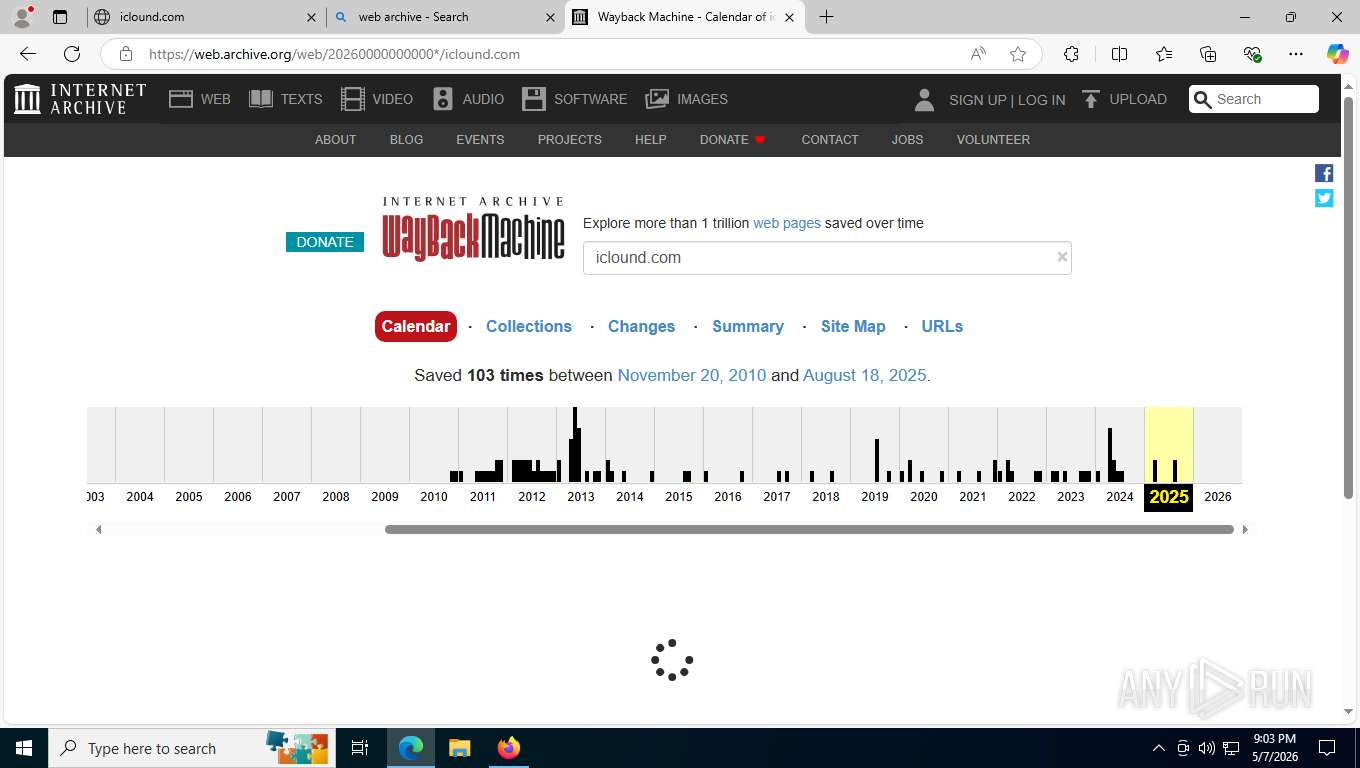Screen dimensions: 1360x768
Task: Open DONATE link with heart
Action: tap(733, 139)
